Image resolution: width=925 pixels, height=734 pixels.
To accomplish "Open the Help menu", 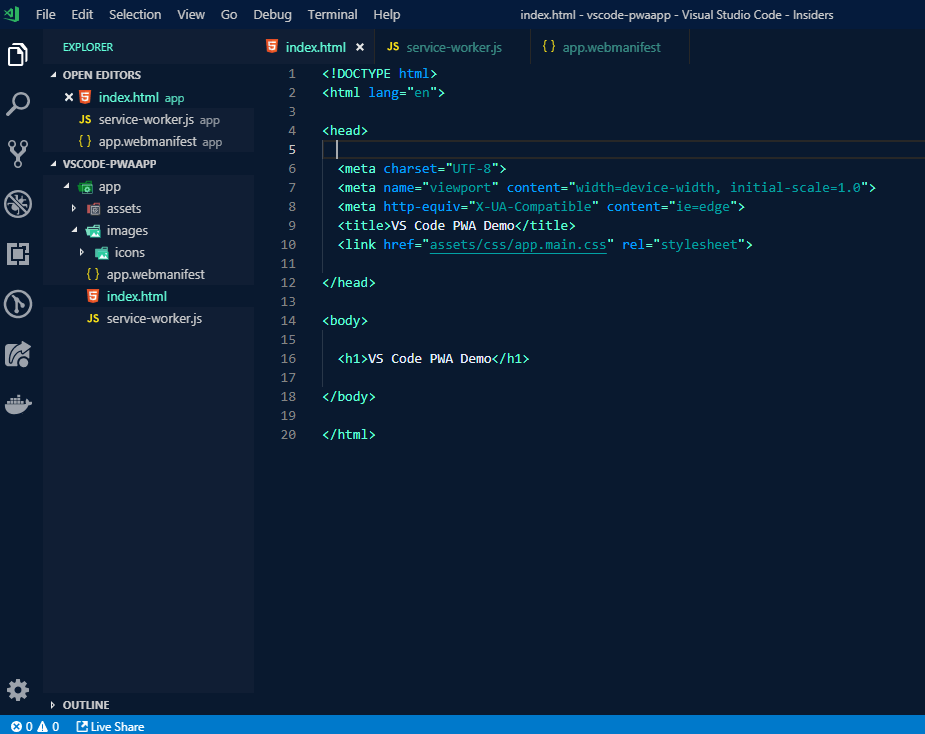I will [x=387, y=15].
